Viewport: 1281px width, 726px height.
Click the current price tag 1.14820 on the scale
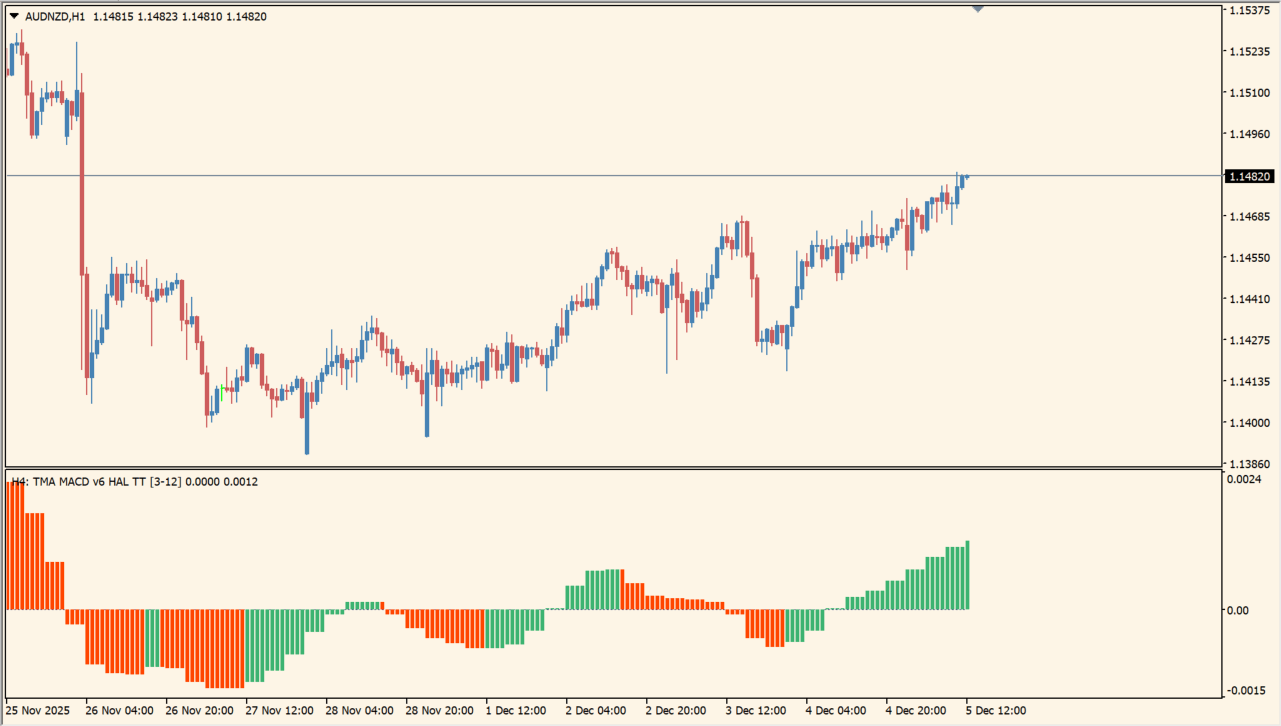click(x=1251, y=175)
